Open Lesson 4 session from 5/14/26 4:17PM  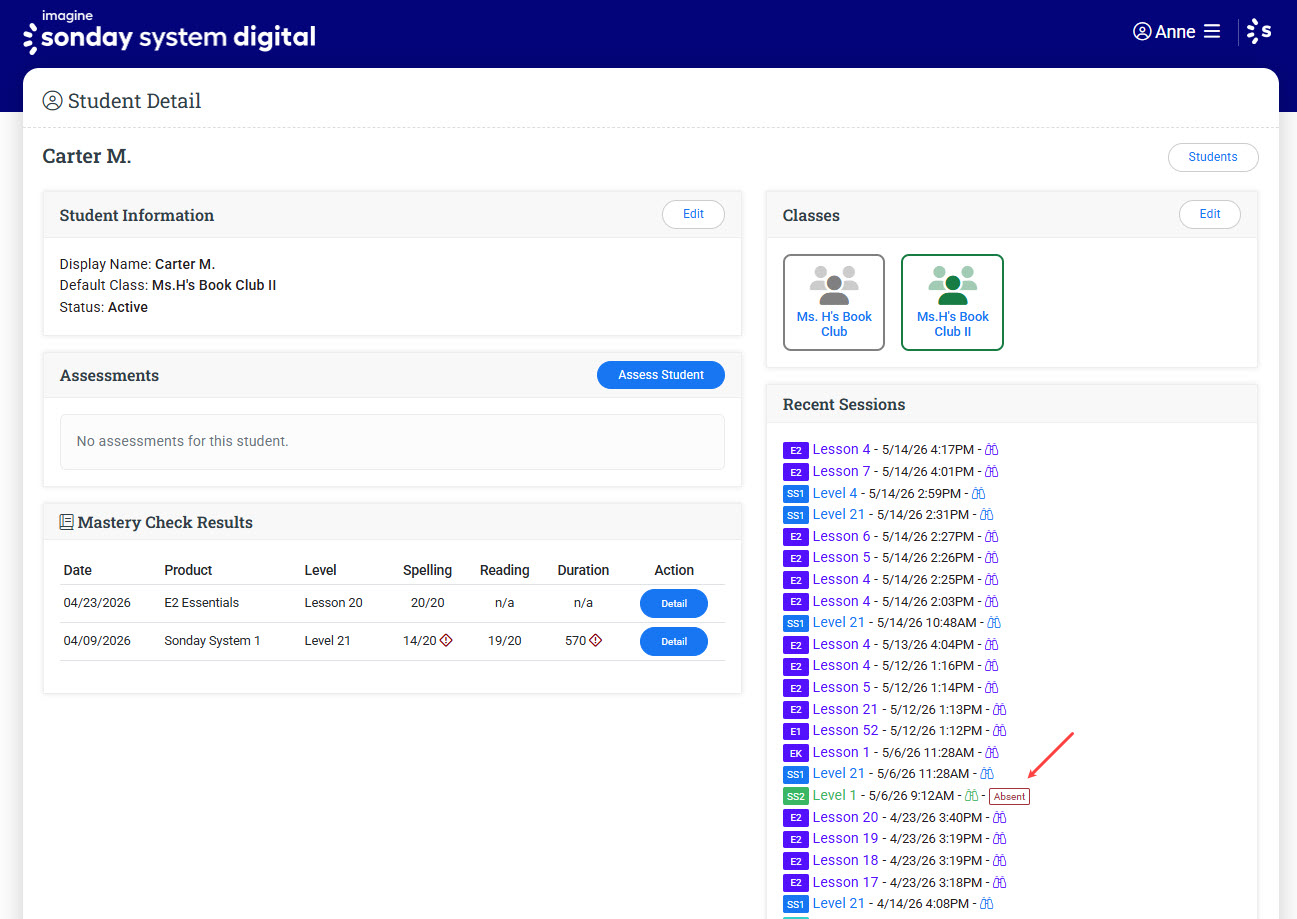pos(841,449)
